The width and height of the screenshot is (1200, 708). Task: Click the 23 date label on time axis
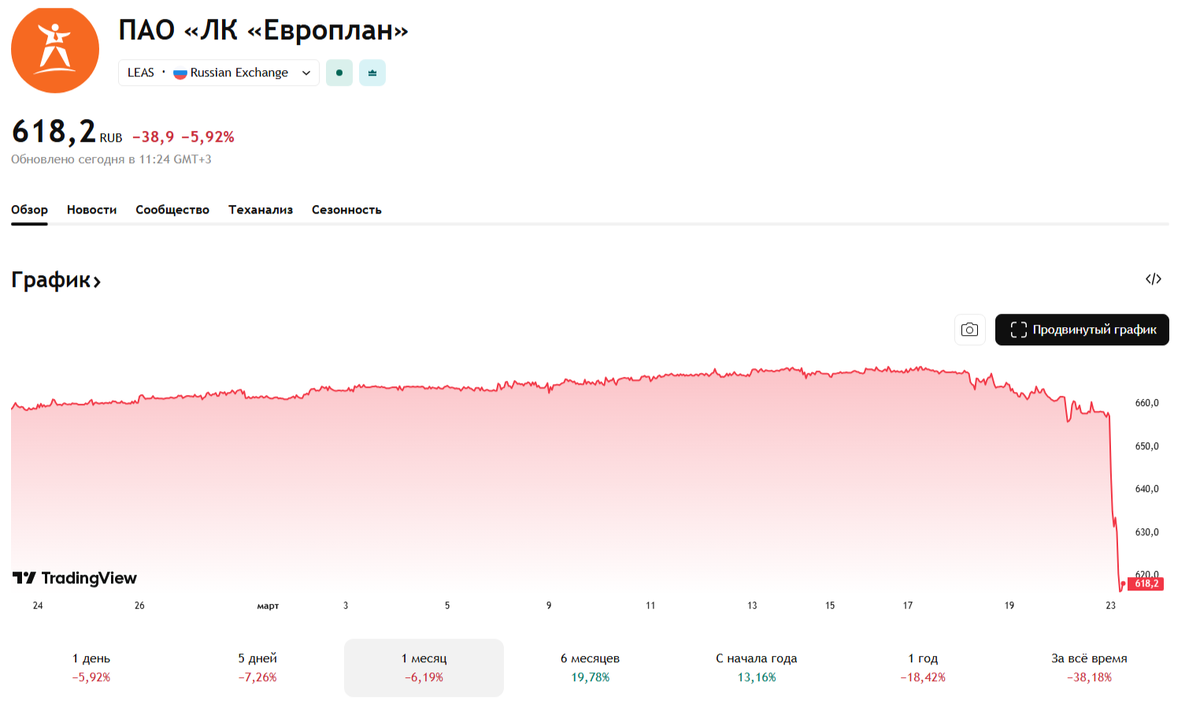click(x=1110, y=606)
